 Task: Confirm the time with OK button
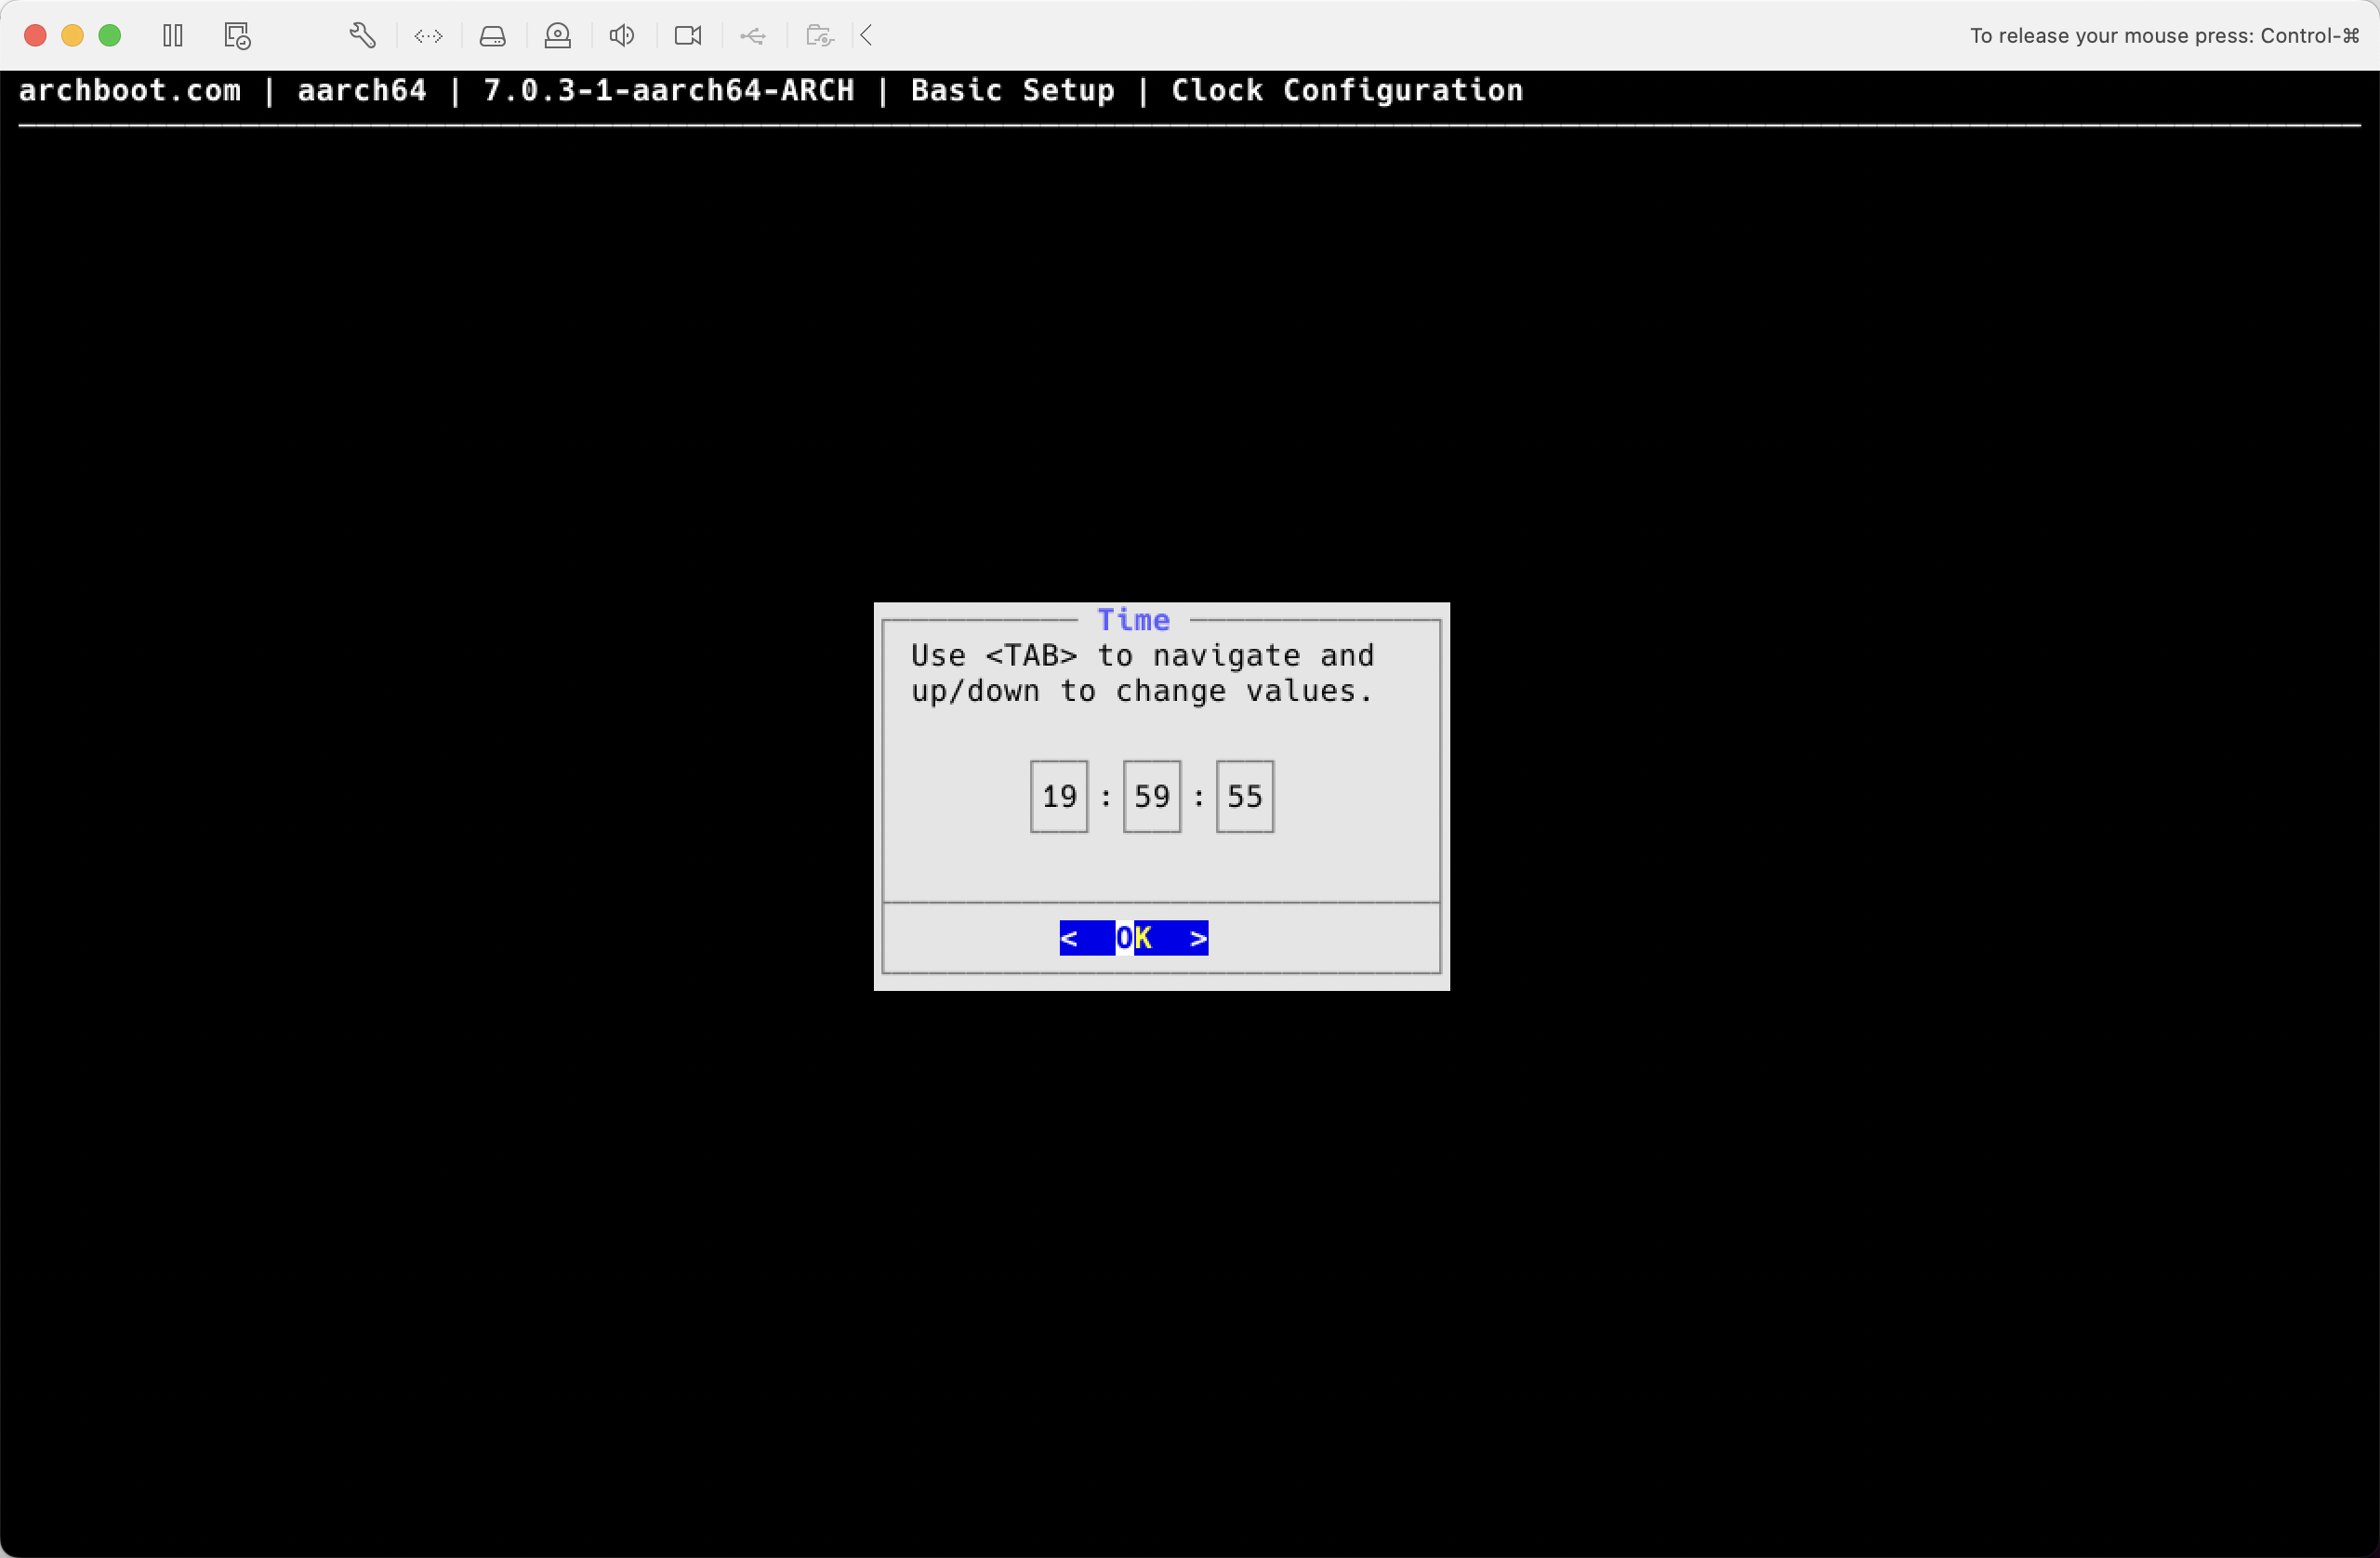(1134, 938)
